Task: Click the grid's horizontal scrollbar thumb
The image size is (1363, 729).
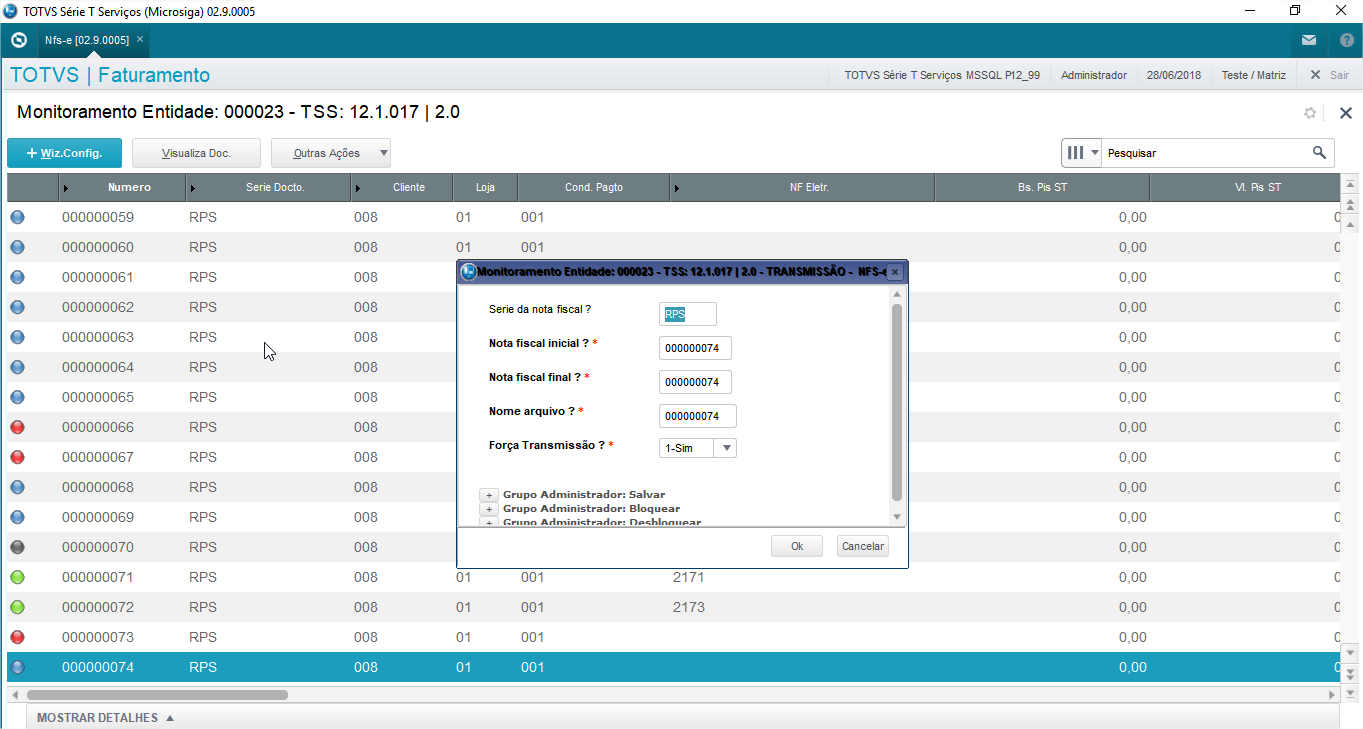Action: pyautogui.click(x=158, y=694)
